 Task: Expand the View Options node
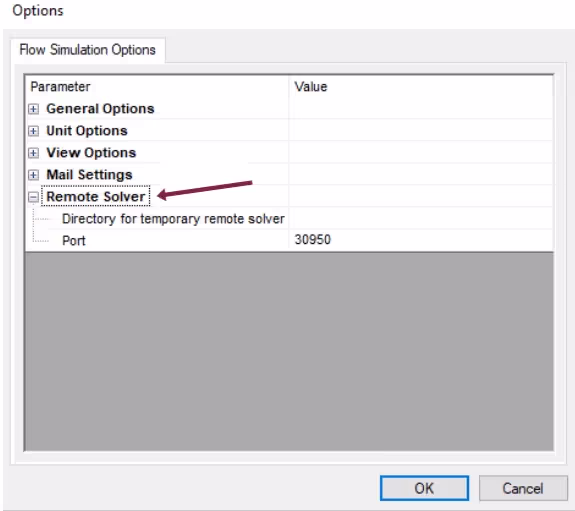pyautogui.click(x=33, y=153)
